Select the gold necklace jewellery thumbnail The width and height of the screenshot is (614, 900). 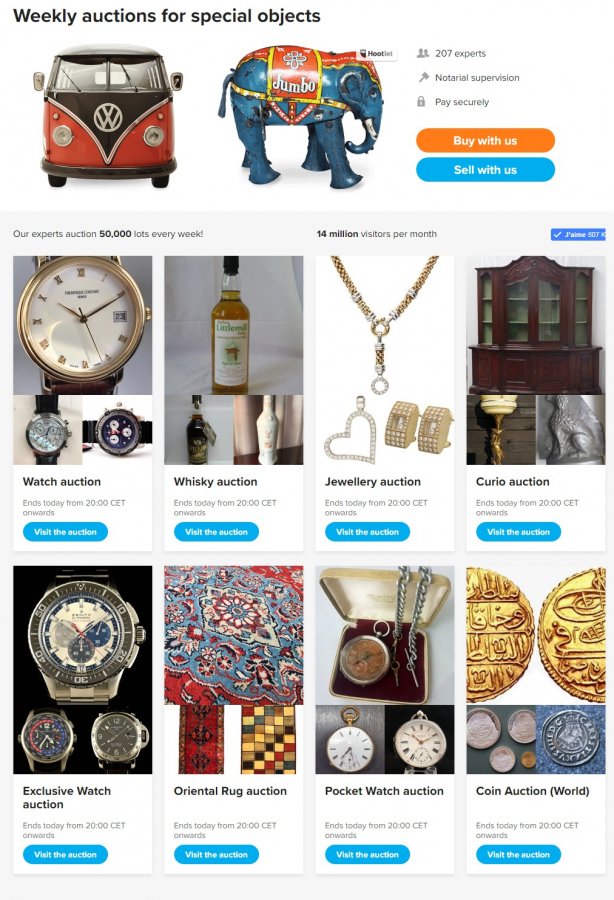tap(384, 325)
